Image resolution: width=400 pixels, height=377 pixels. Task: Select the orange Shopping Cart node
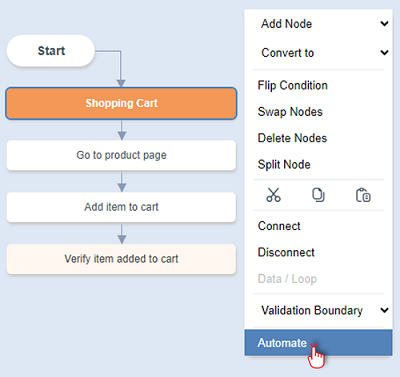[121, 103]
